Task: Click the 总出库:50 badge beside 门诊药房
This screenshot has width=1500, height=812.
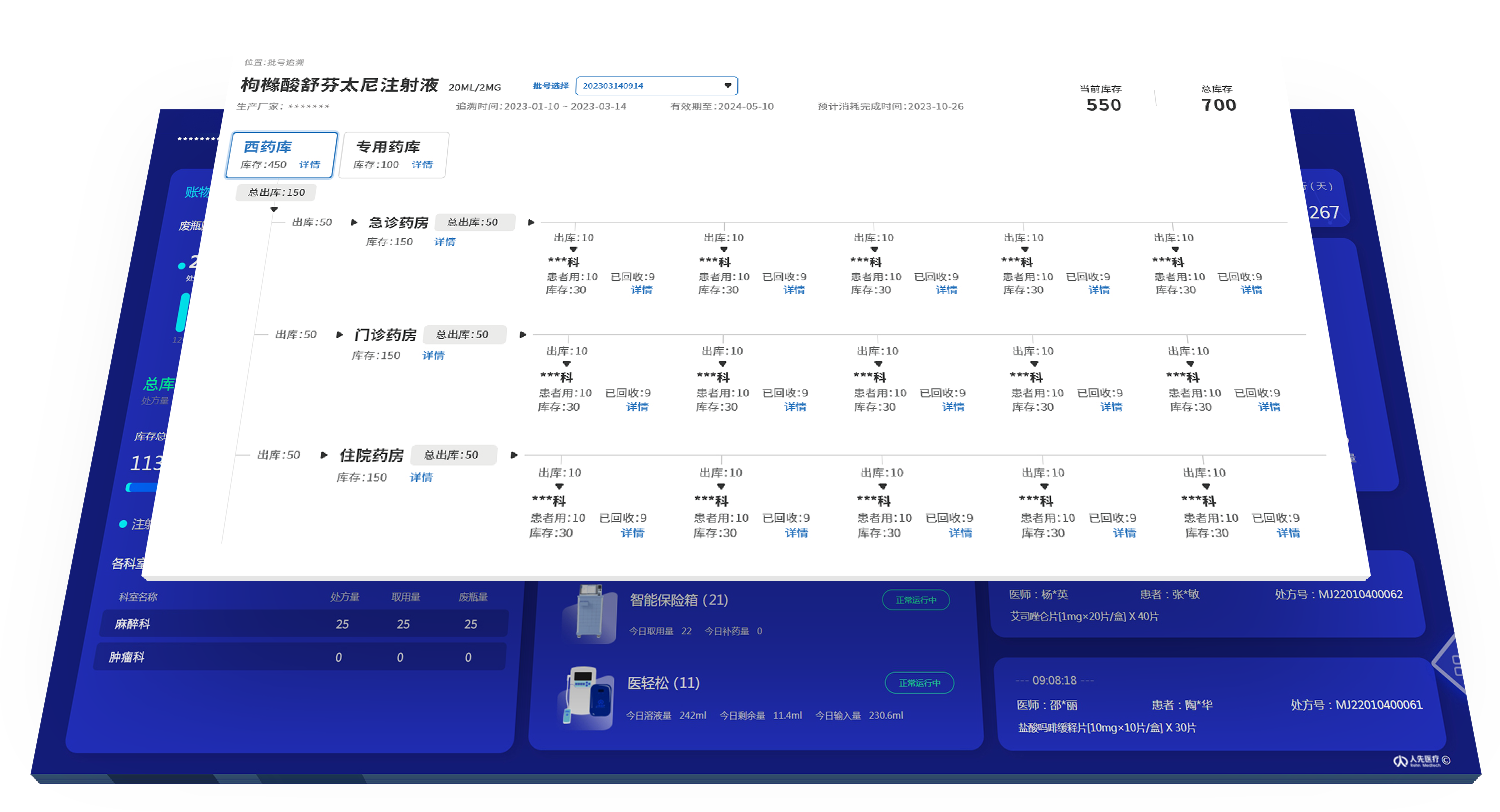Action: tap(464, 335)
